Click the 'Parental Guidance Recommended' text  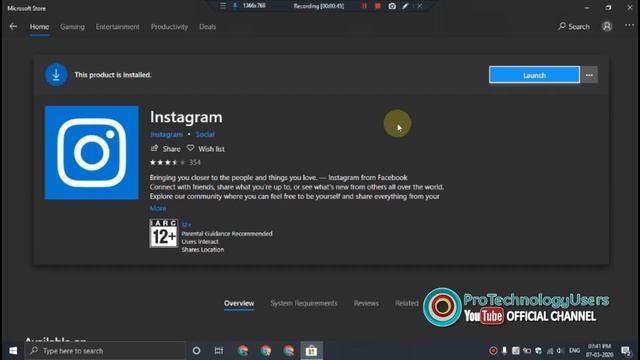point(227,233)
